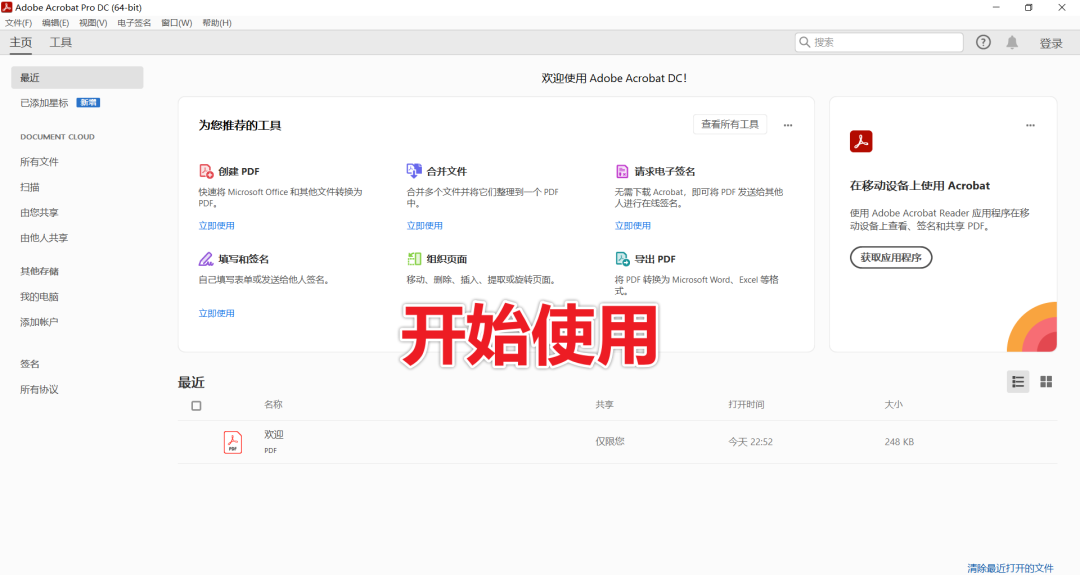The image size is (1080, 575).
Task: Click the 请求电子签名 heading
Action: tap(665, 171)
